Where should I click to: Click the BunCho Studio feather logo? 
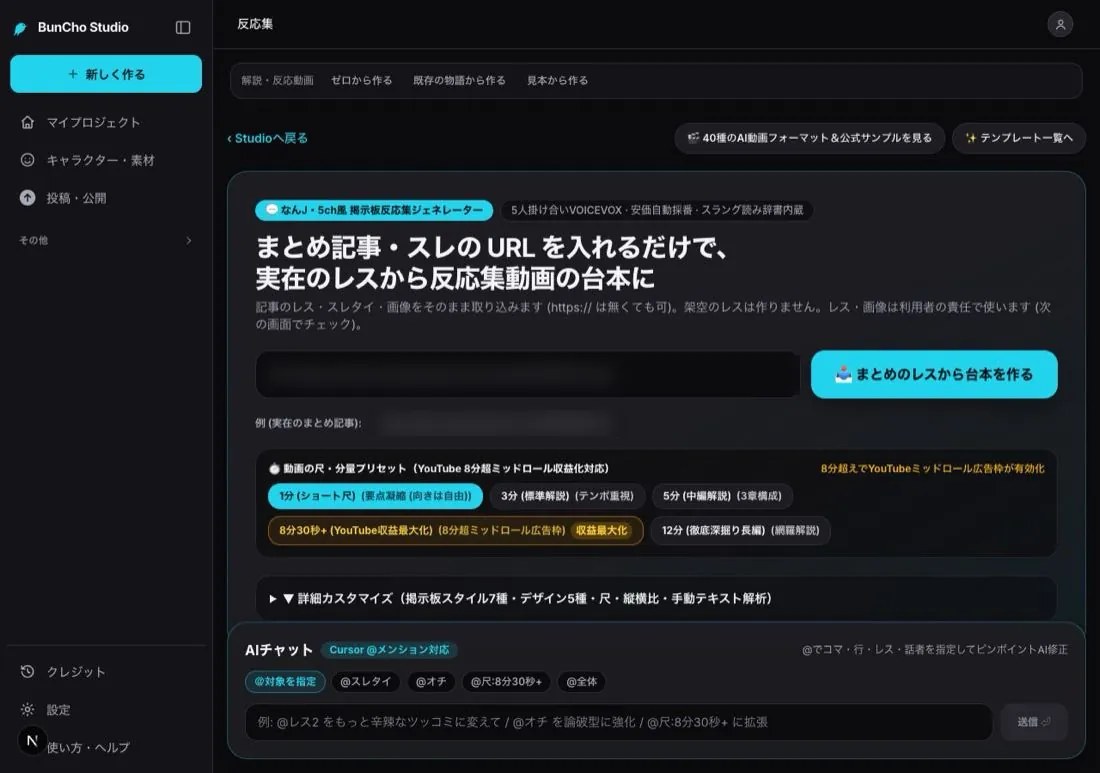tap(20, 28)
